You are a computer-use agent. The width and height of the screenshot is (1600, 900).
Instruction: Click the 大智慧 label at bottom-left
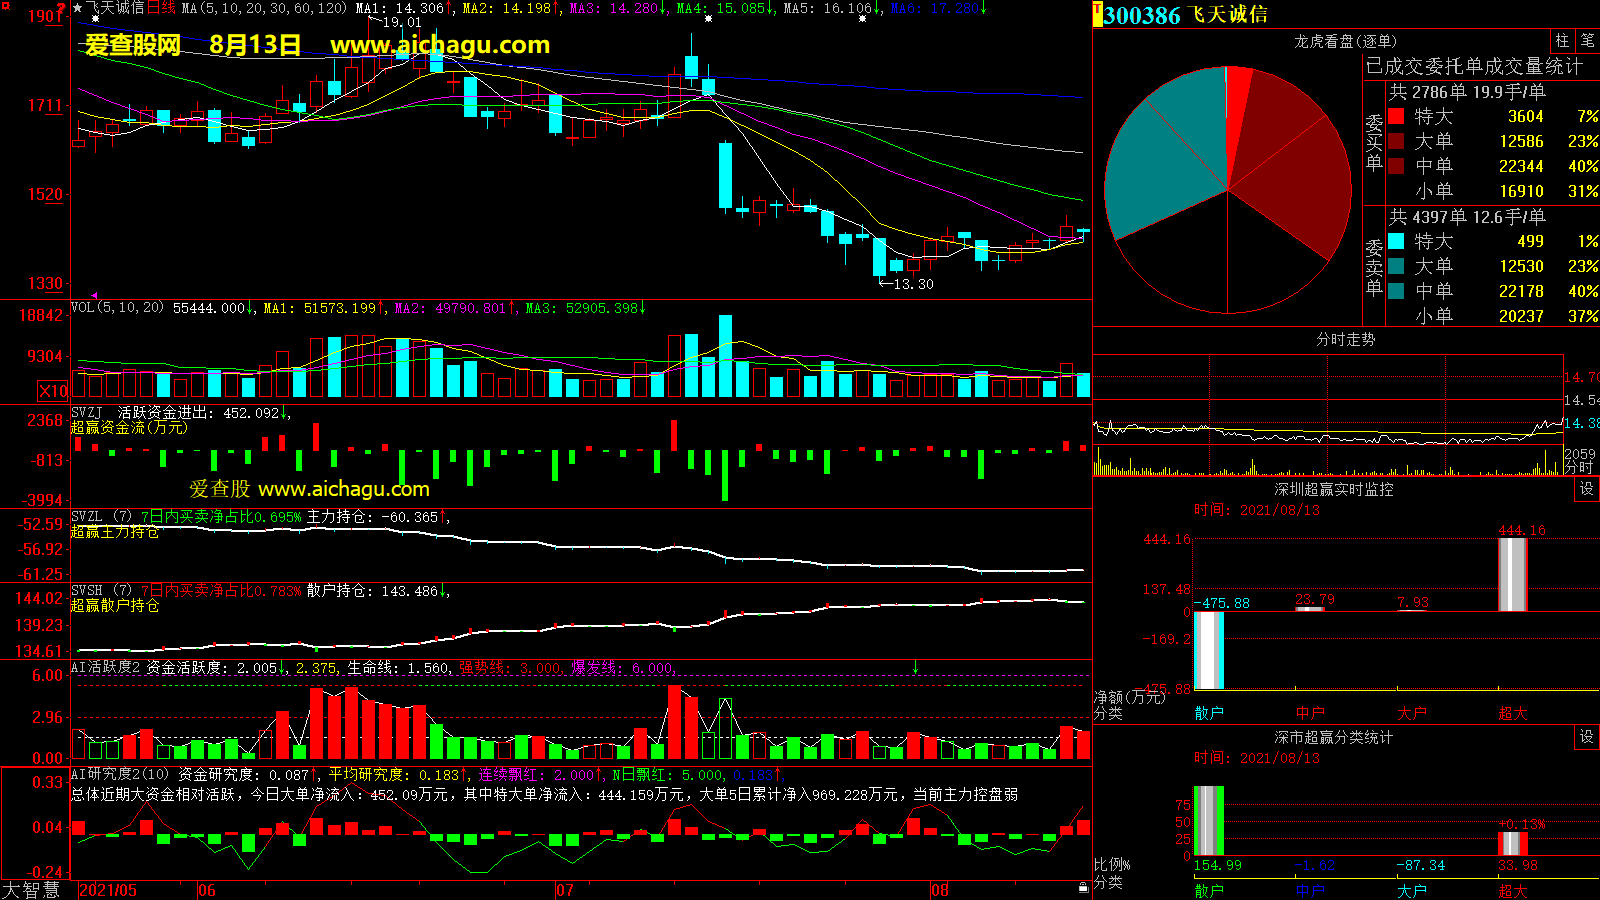tap(32, 890)
